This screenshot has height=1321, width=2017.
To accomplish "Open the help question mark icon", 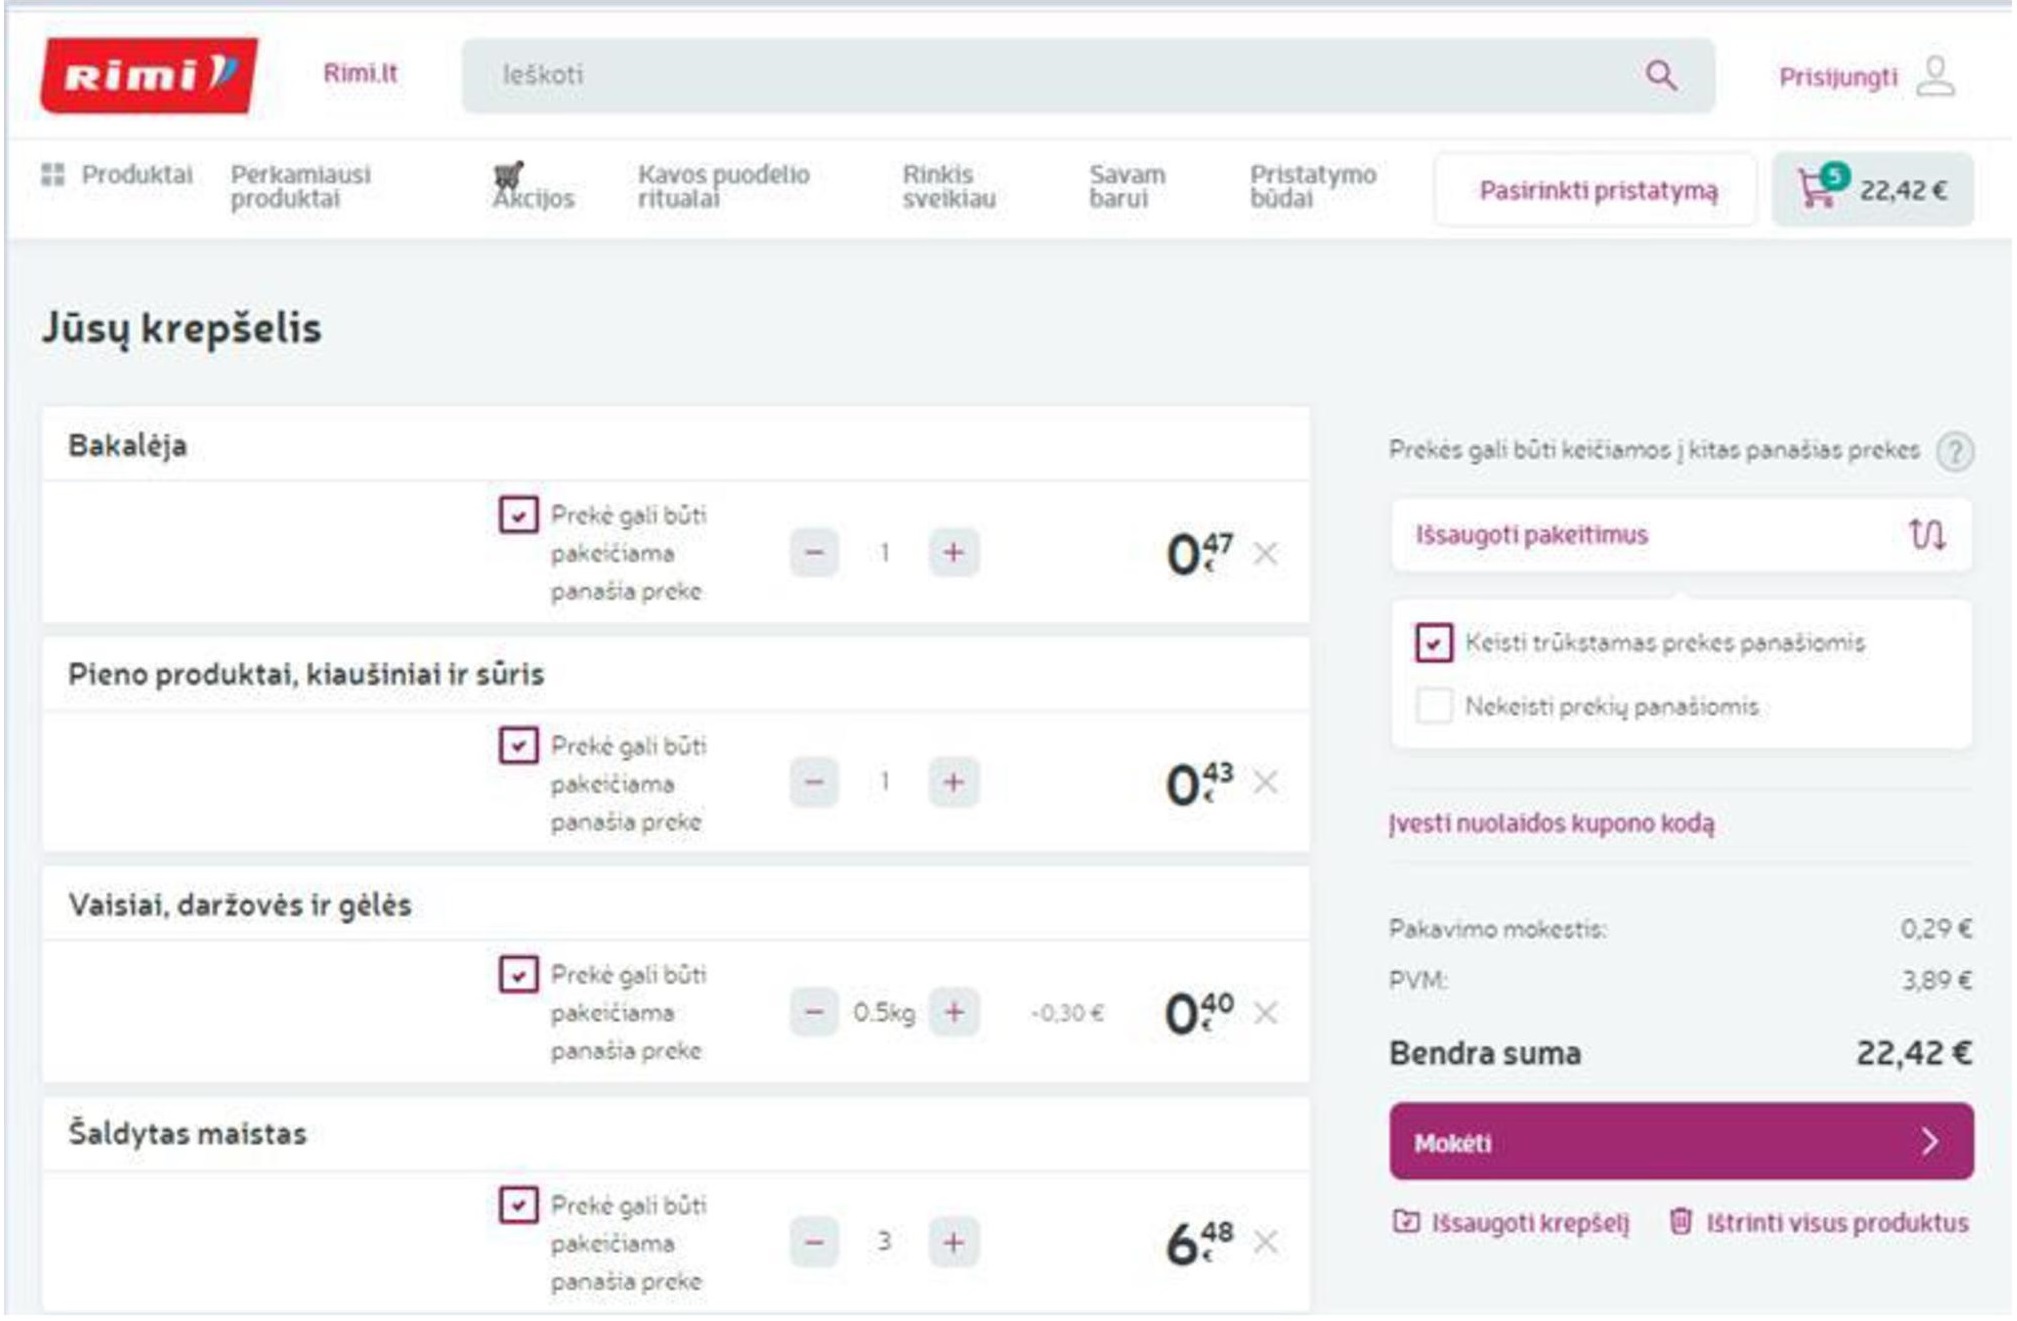I will pyautogui.click(x=1954, y=451).
